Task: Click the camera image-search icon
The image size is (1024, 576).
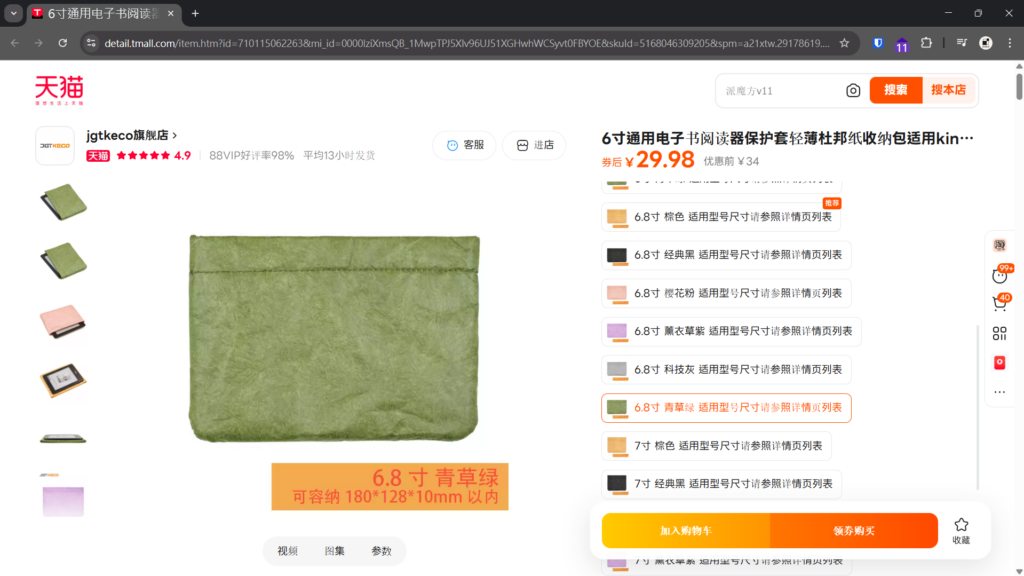Action: (853, 91)
